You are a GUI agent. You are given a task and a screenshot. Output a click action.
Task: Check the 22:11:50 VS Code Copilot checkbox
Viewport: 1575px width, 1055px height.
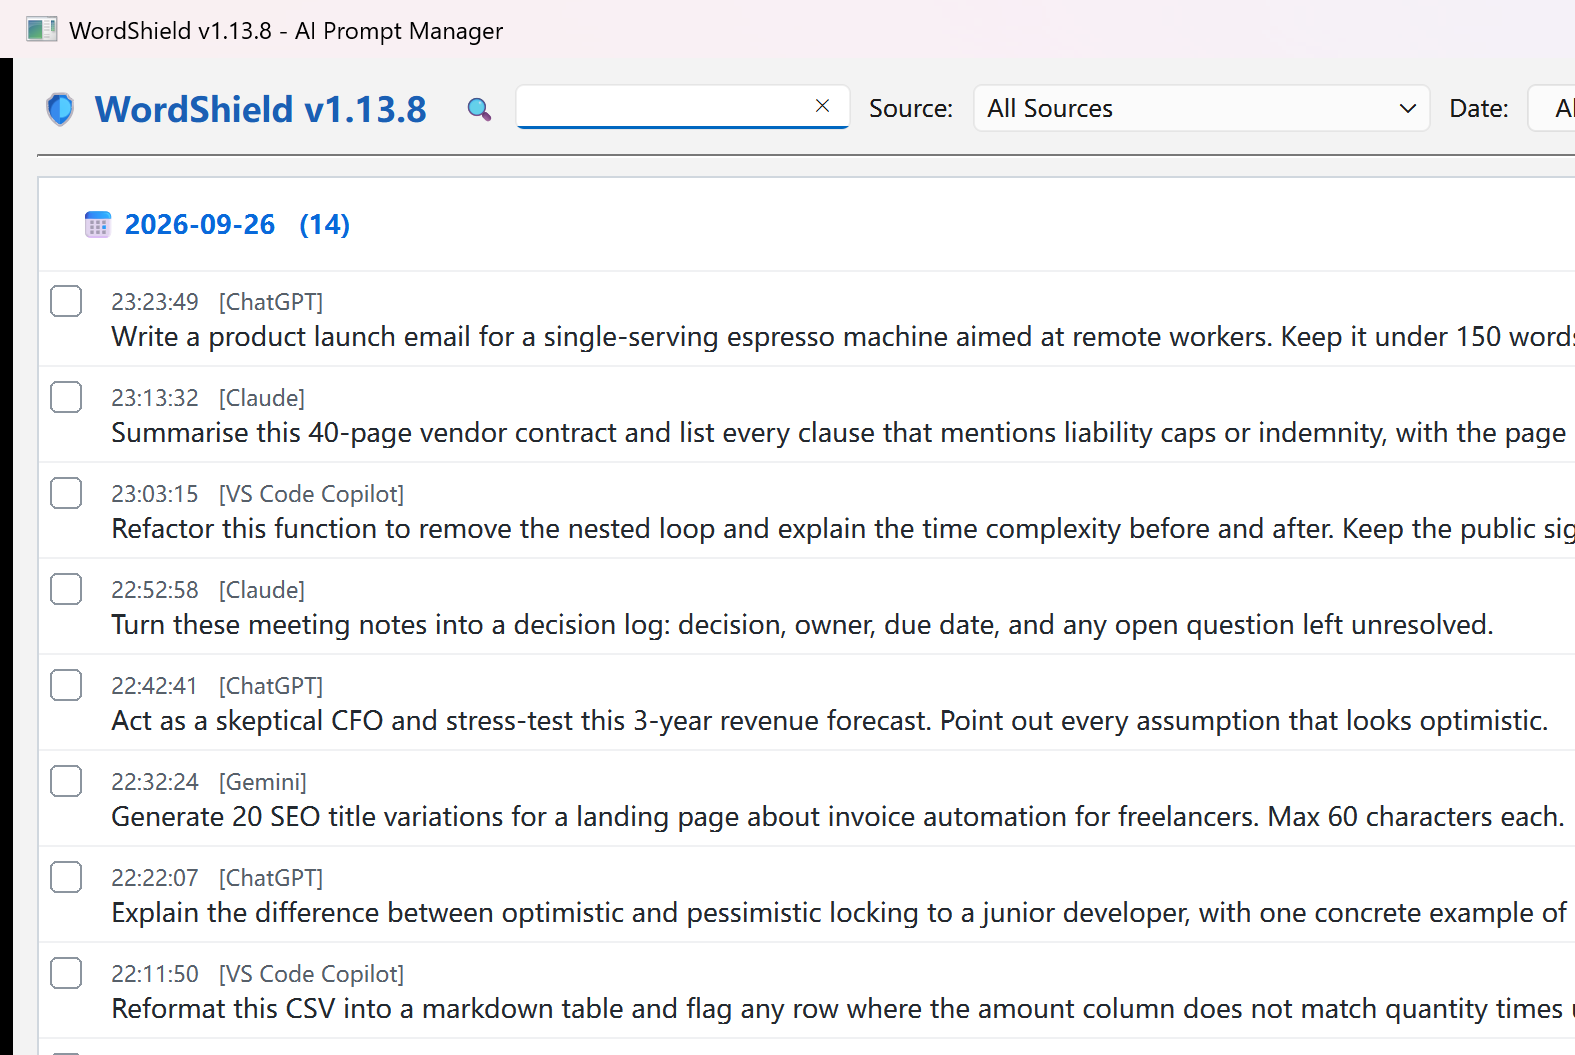click(66, 973)
